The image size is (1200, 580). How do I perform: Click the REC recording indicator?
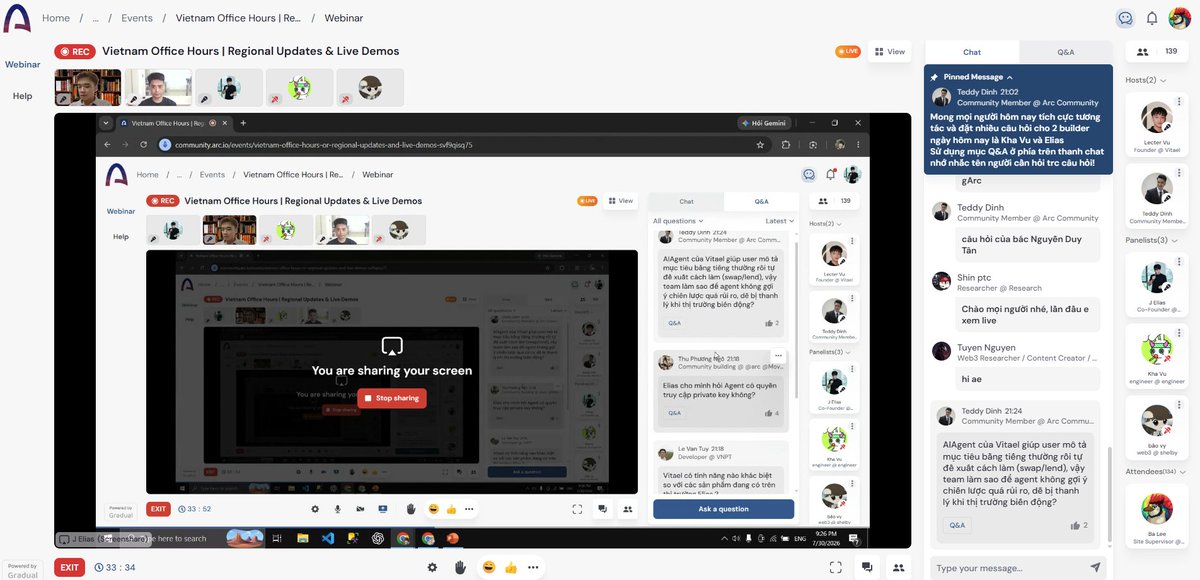pyautogui.click(x=75, y=52)
